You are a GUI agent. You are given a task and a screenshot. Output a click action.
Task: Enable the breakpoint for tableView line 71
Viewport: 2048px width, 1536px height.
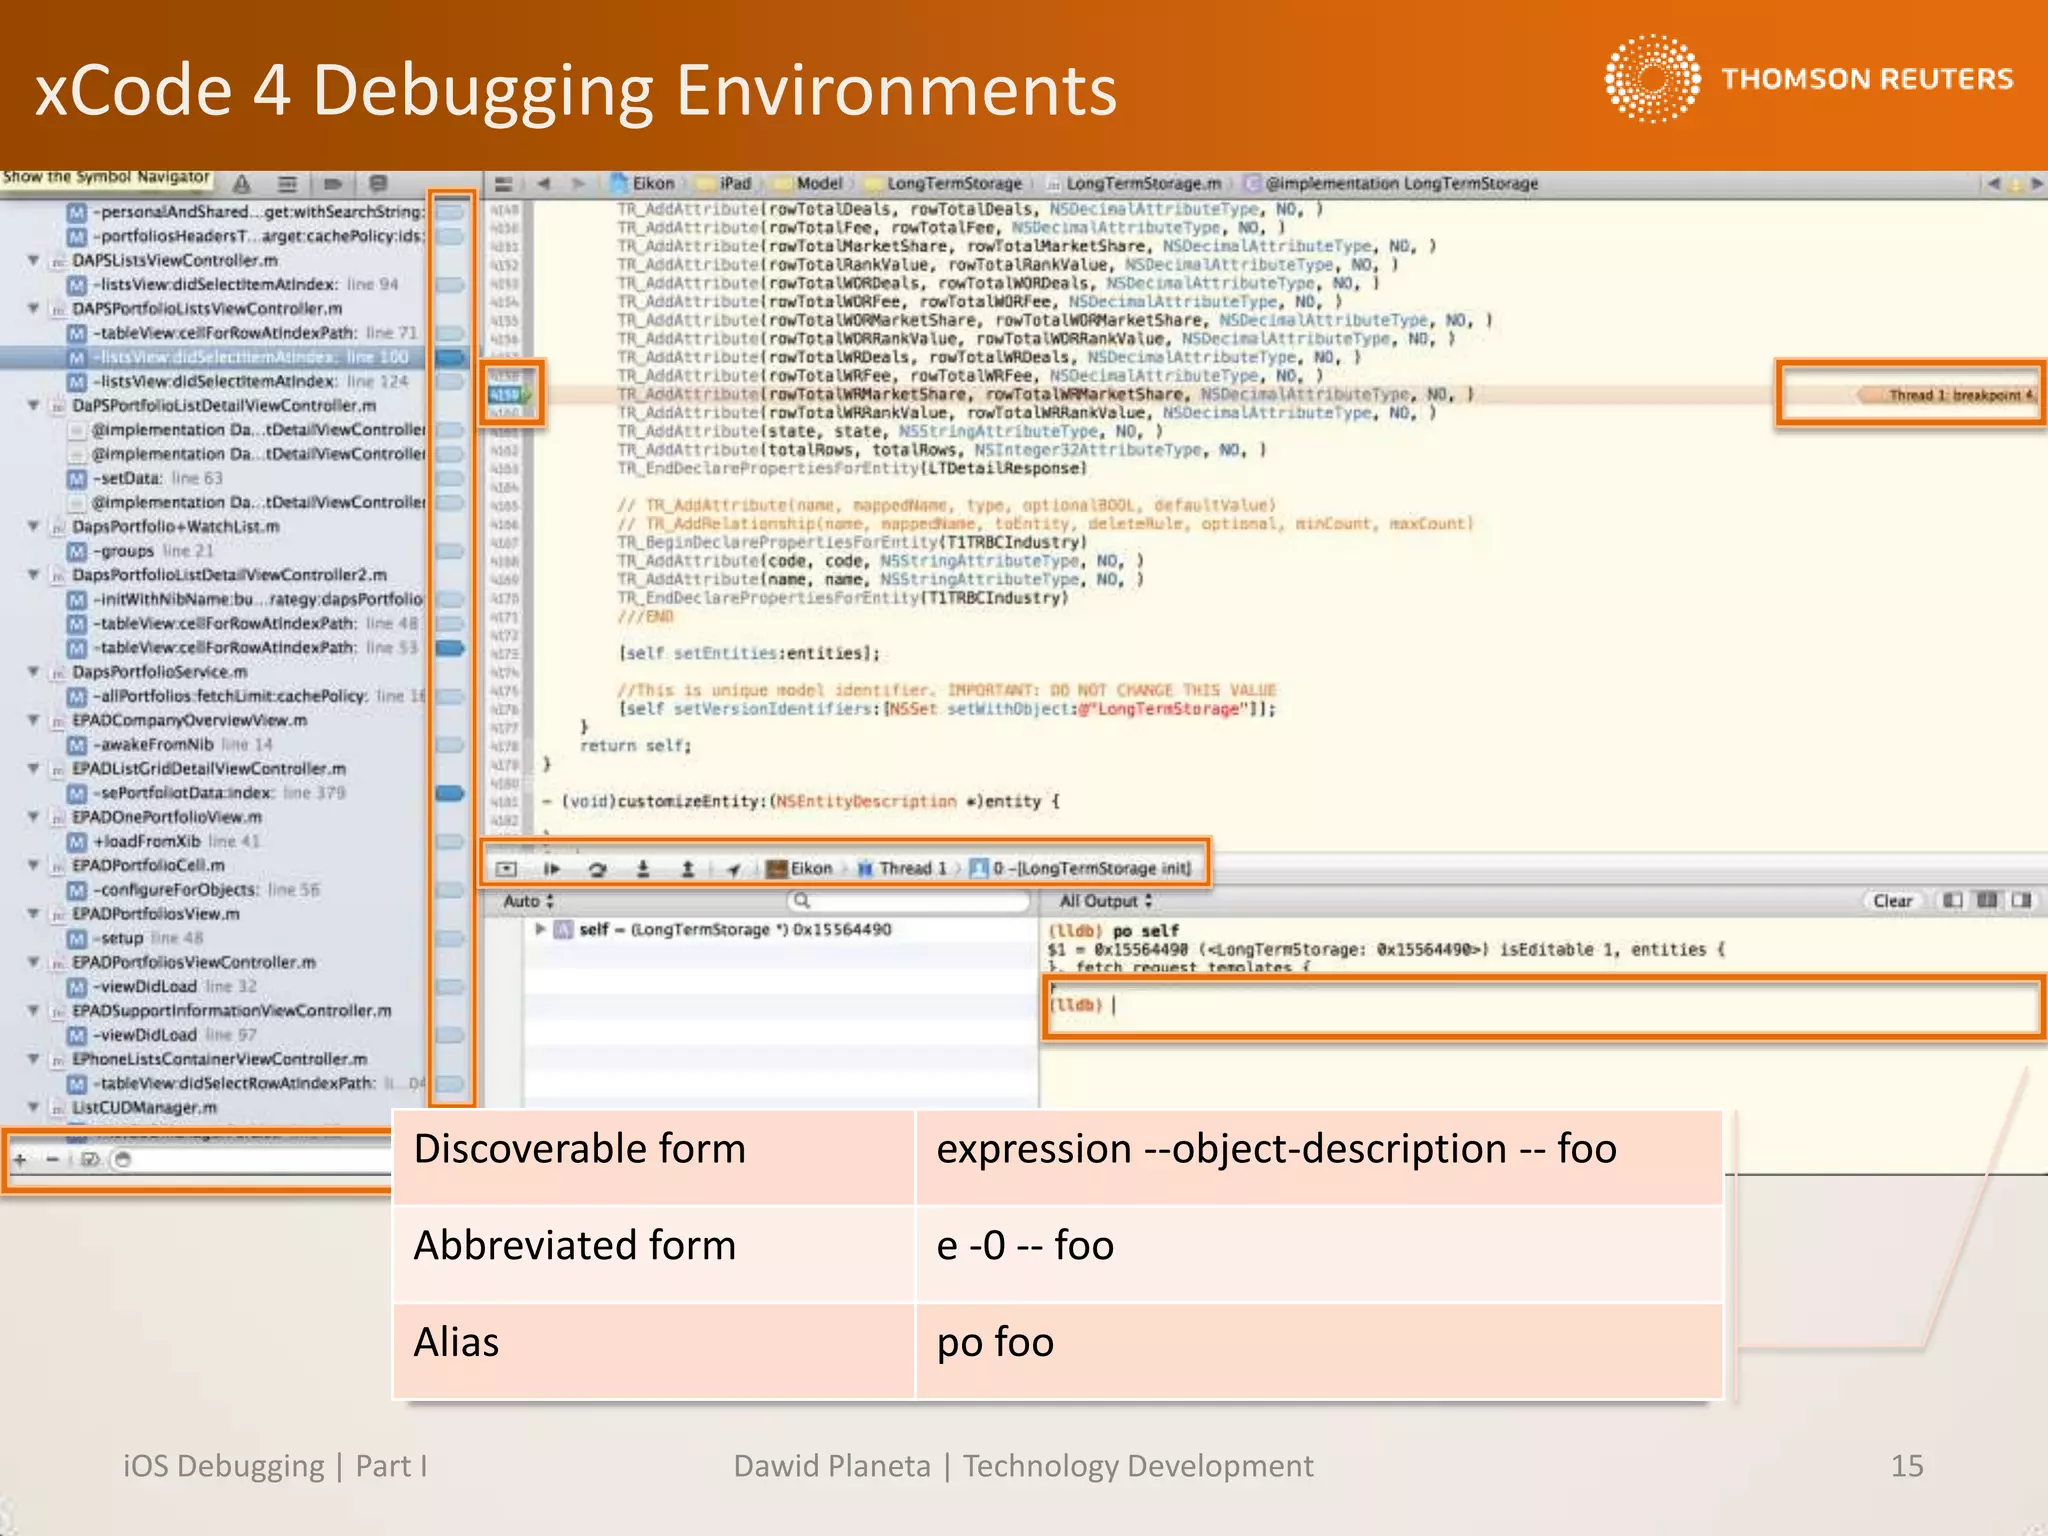pos(451,333)
